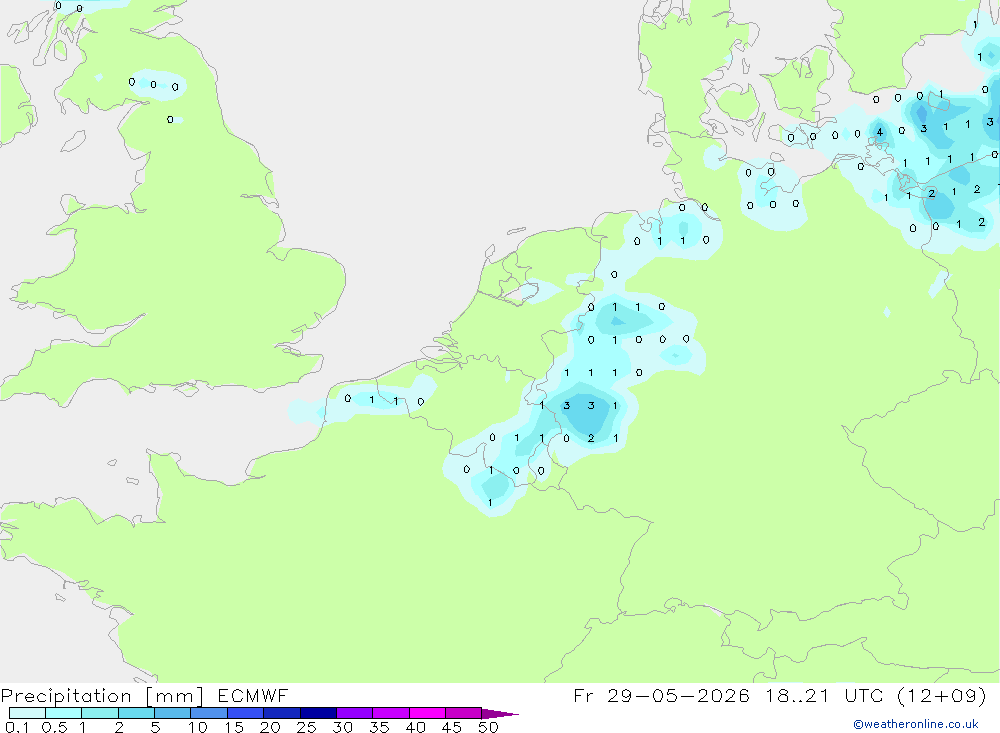The height and width of the screenshot is (733, 1000).
Task: Click the 0.5–1 mm legend color box
Action: 63,713
